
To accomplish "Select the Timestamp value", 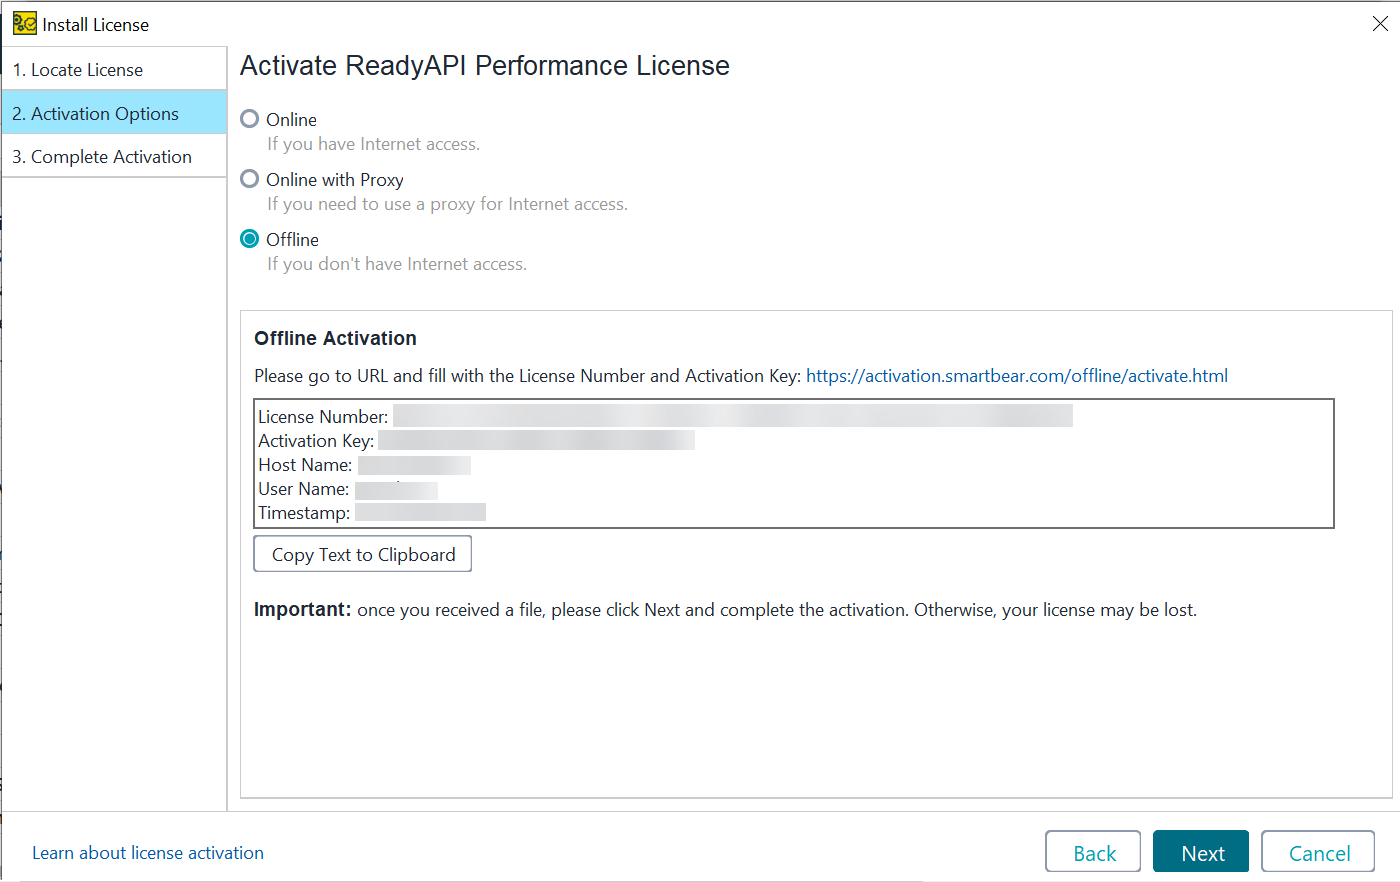I will [x=420, y=512].
